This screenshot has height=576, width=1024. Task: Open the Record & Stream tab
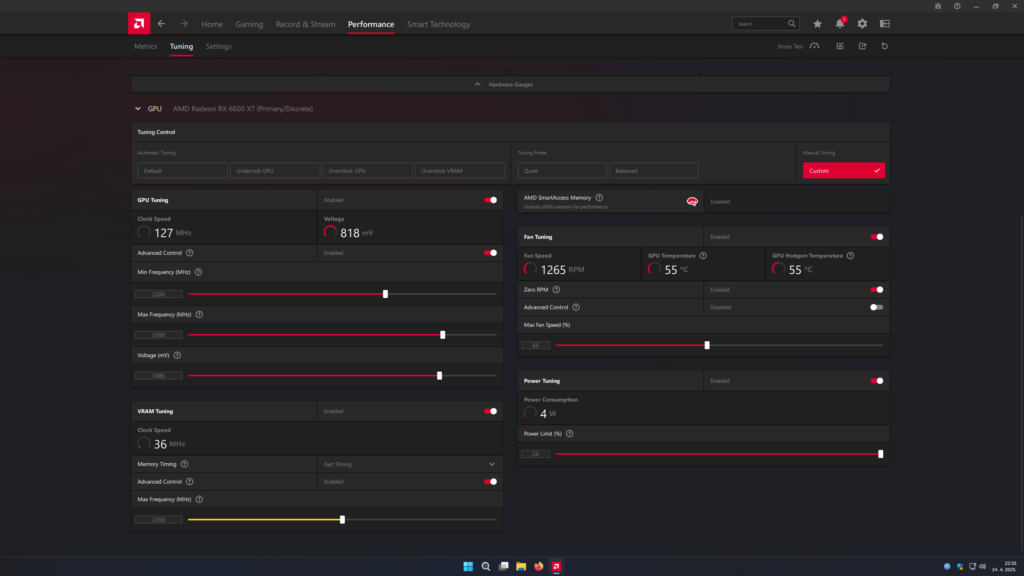point(305,24)
